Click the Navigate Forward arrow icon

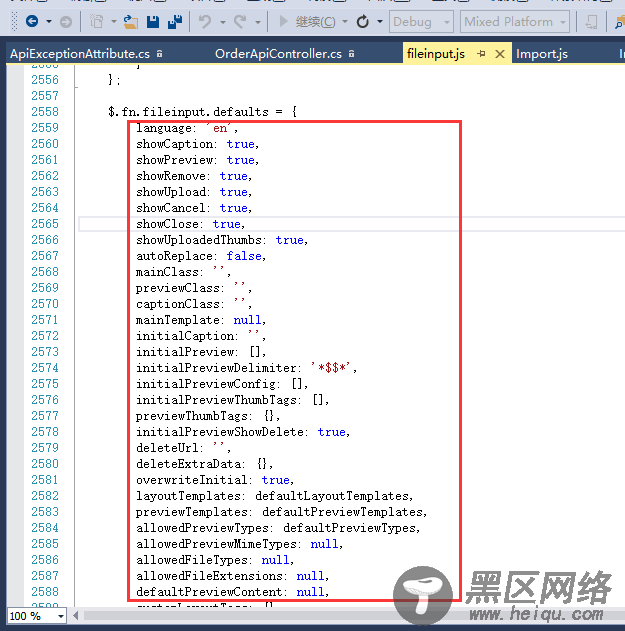[66, 21]
